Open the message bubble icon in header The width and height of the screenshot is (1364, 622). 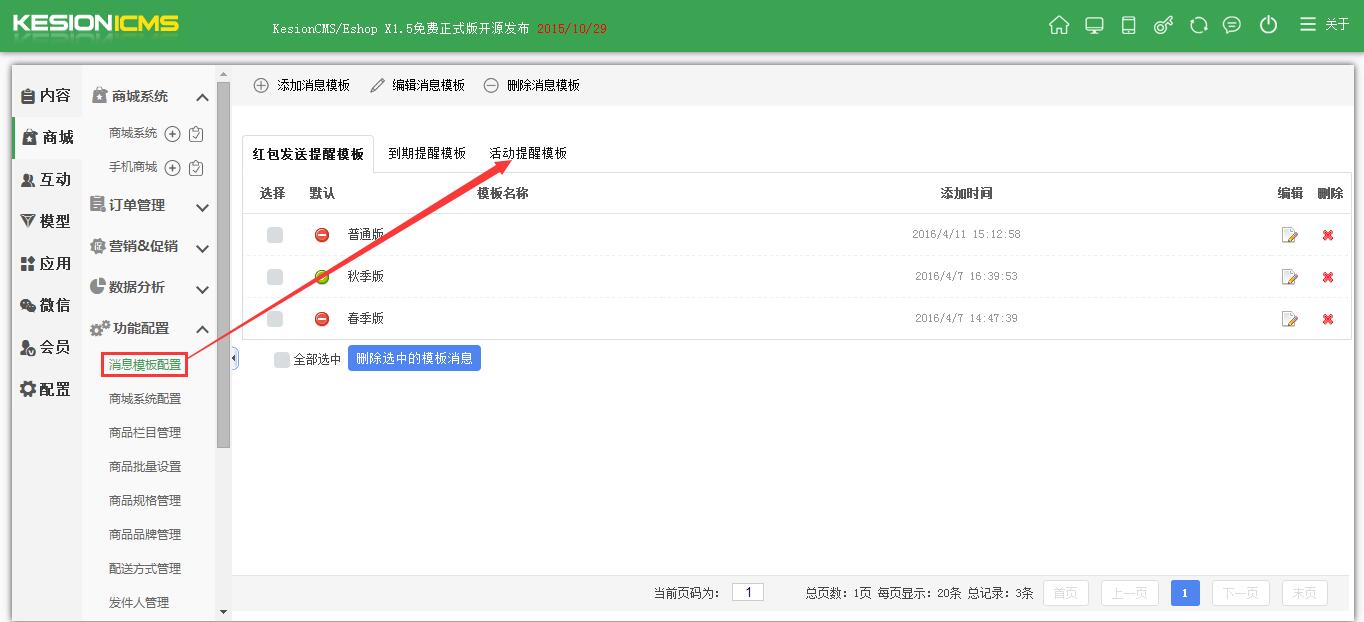[1232, 25]
